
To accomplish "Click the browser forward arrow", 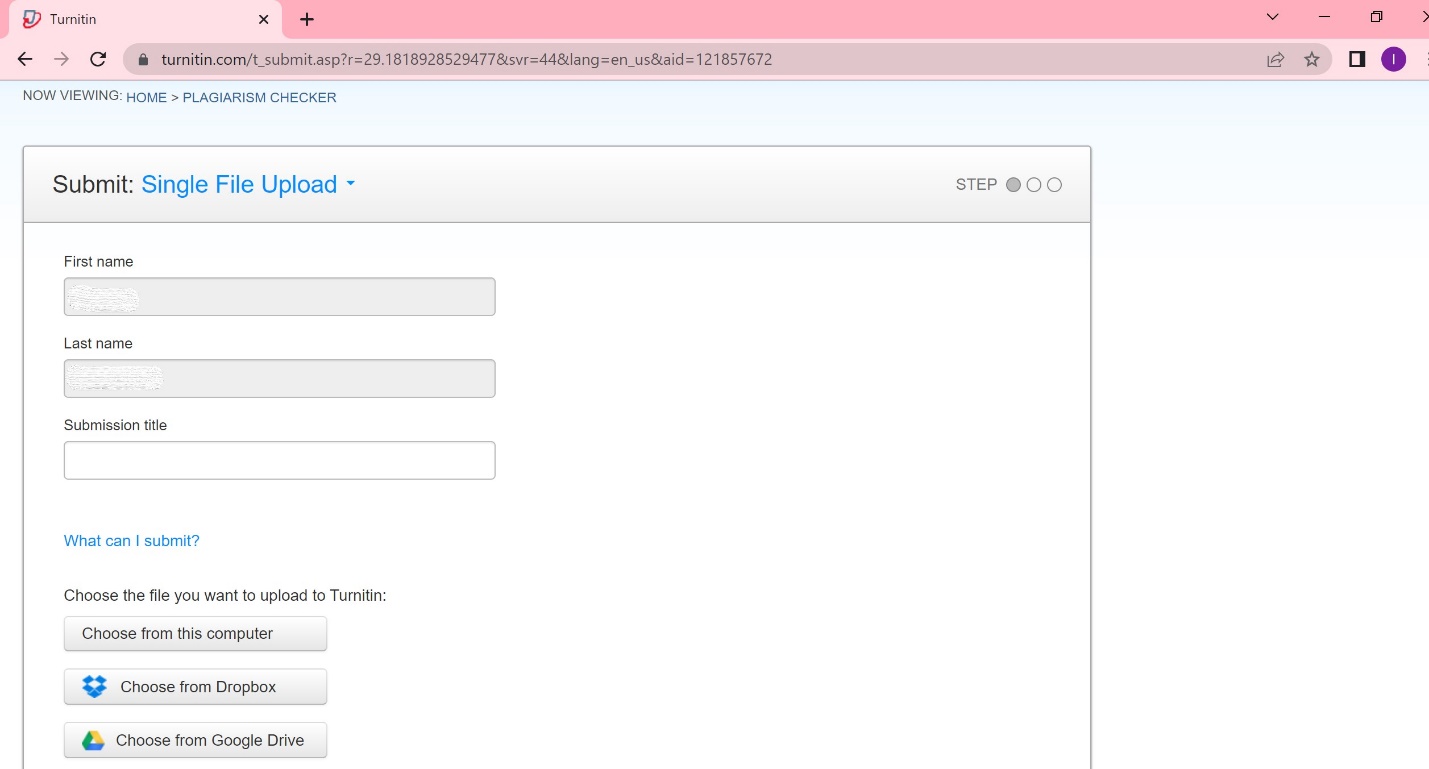I will 62,59.
